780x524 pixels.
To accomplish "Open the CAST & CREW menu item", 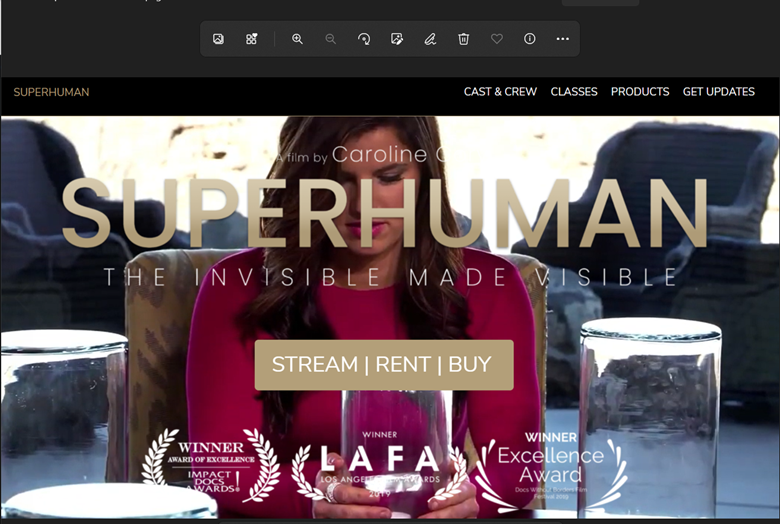I will tap(500, 92).
